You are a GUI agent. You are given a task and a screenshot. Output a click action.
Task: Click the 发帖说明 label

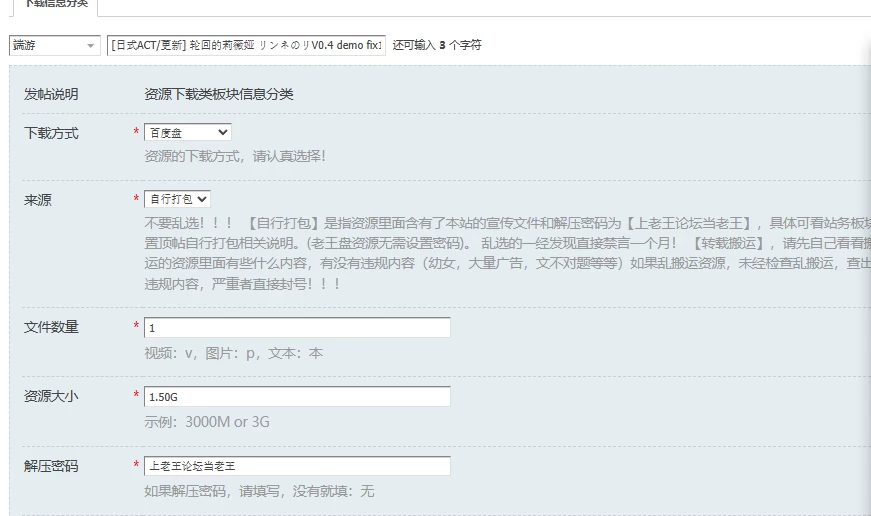tap(51, 94)
